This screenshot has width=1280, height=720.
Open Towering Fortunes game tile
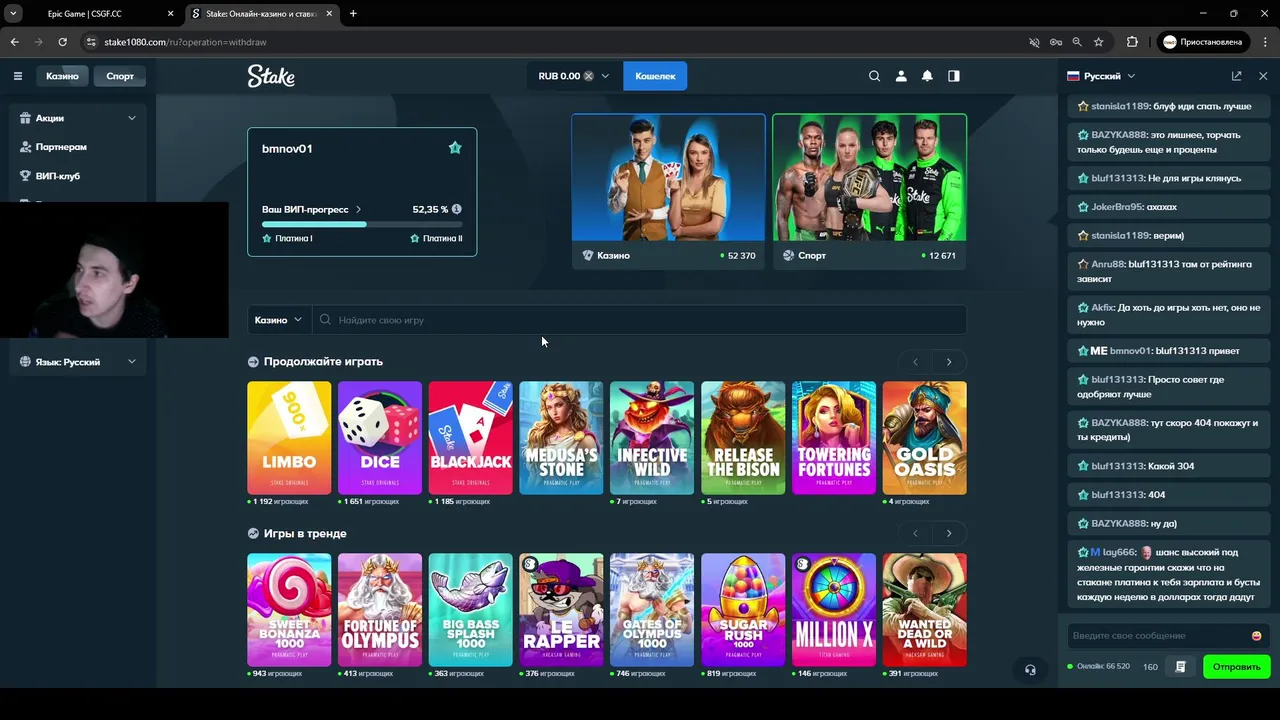834,438
